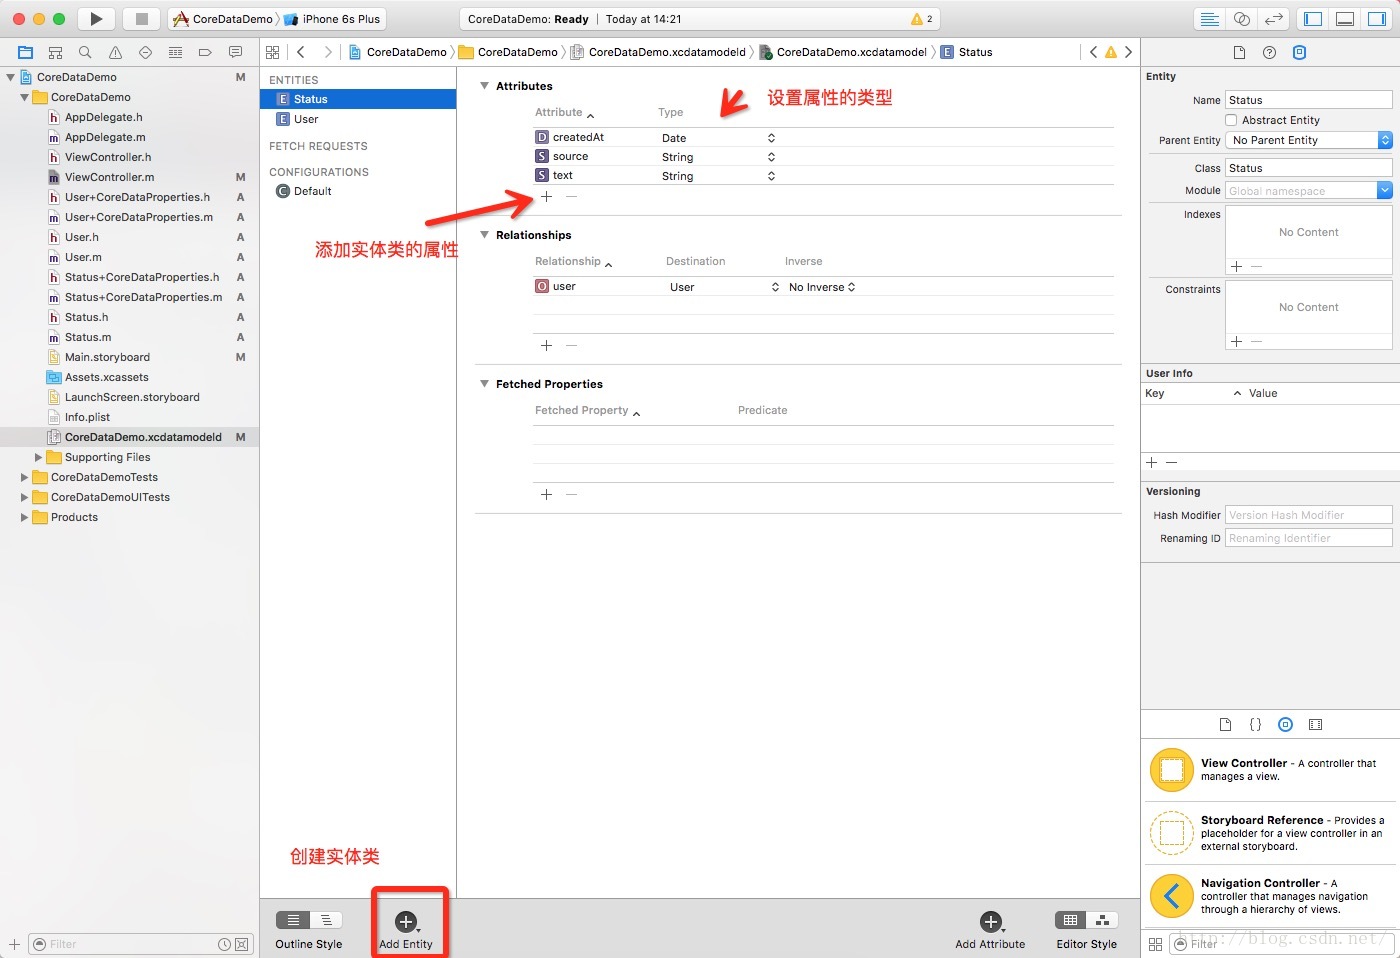Viewport: 1400px width, 958px height.
Task: Collapse the Relationships section
Action: click(485, 235)
